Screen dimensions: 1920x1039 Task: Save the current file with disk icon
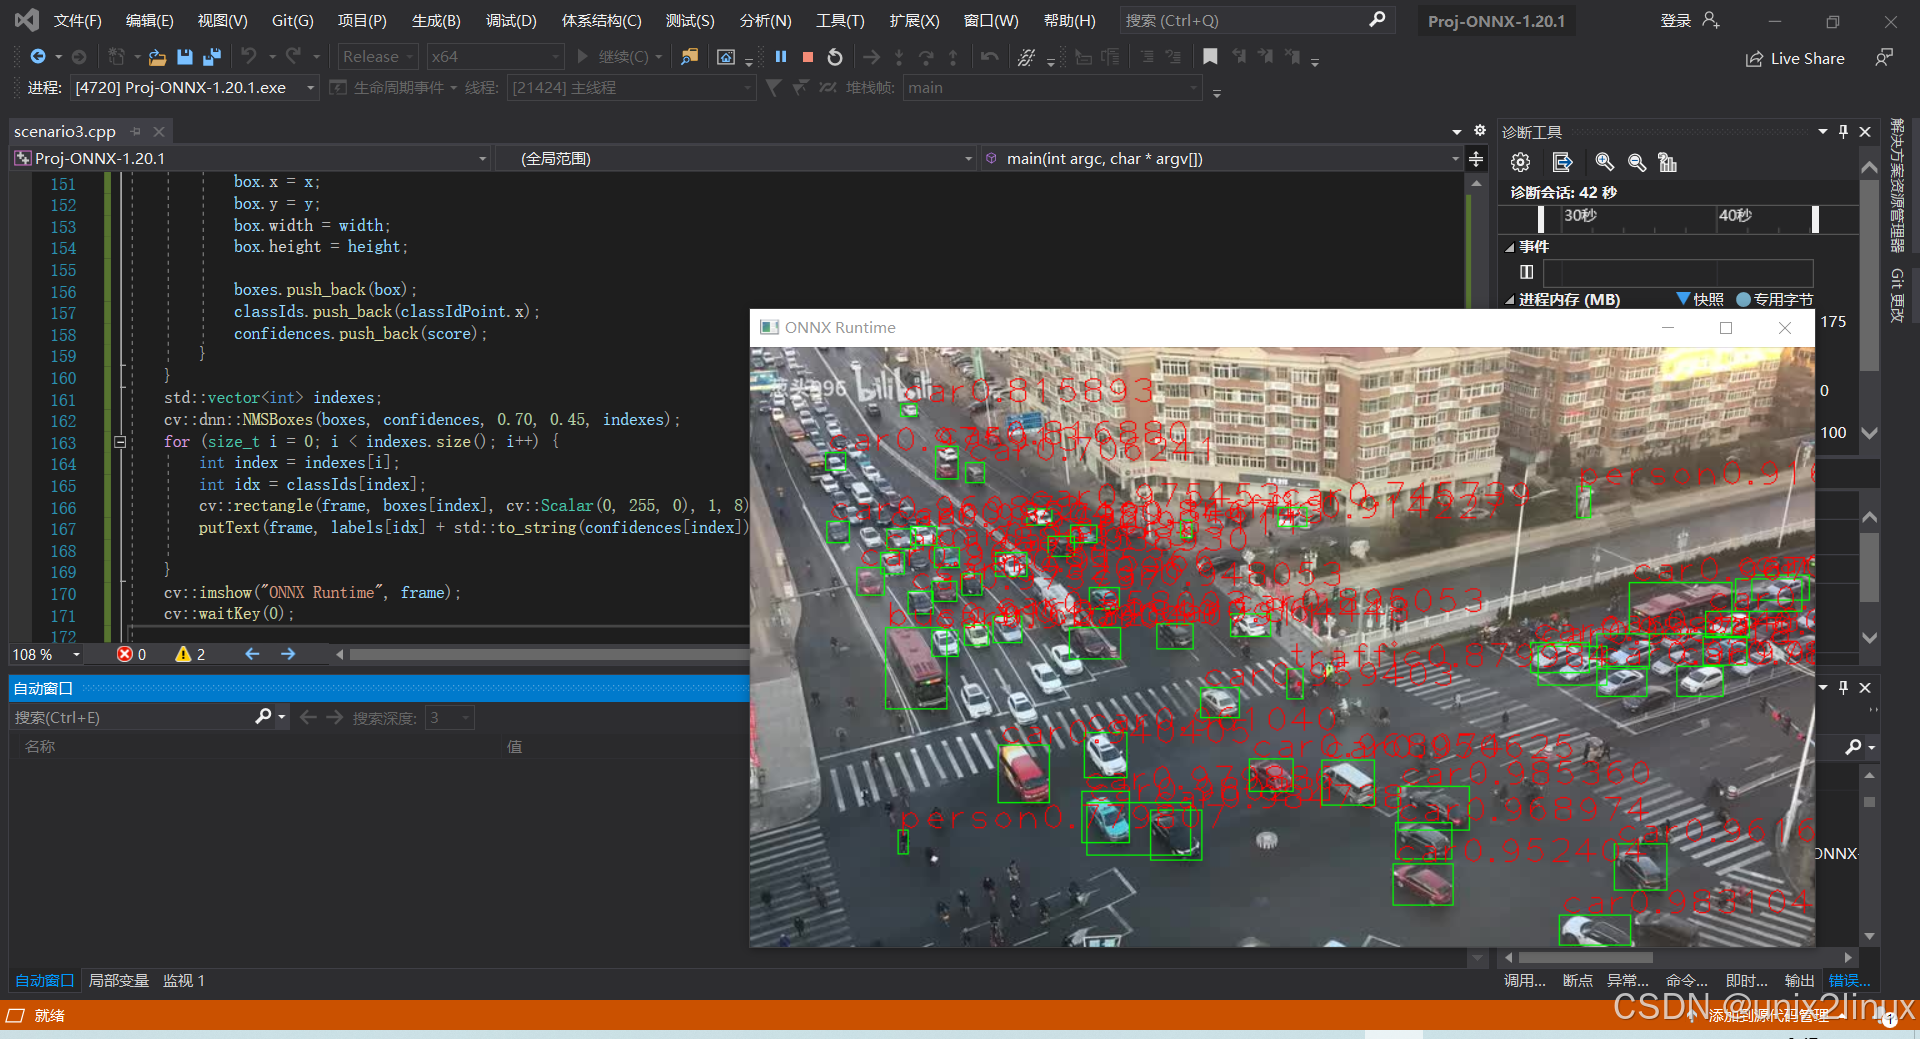pyautogui.click(x=184, y=57)
